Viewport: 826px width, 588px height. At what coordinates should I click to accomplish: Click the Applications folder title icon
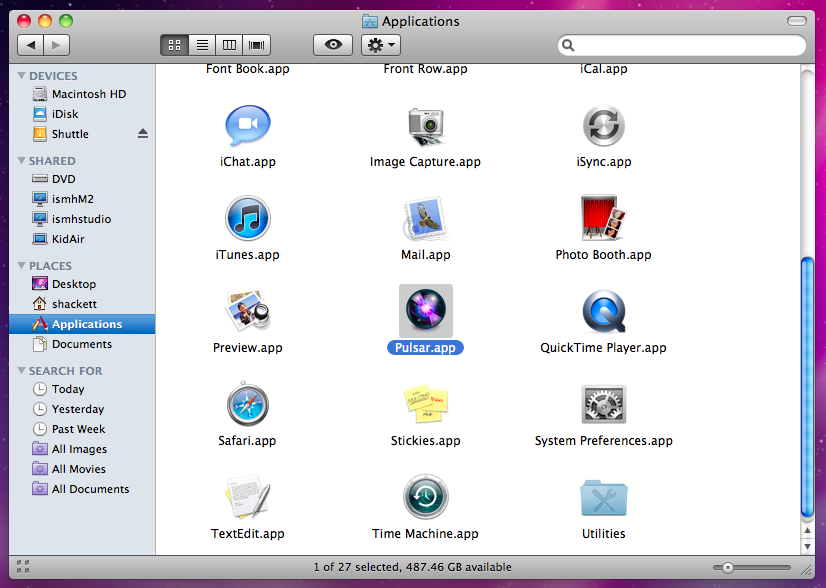370,21
